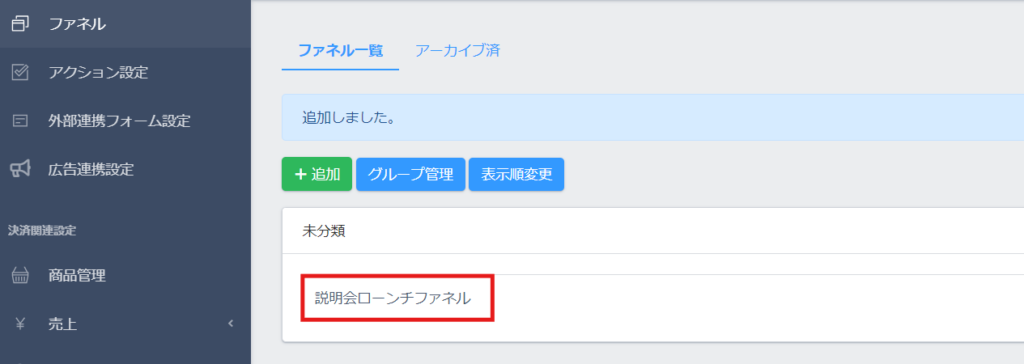This screenshot has width=1024, height=364.
Task: Click the basket icon beside 商品管理
Action: [x=20, y=276]
